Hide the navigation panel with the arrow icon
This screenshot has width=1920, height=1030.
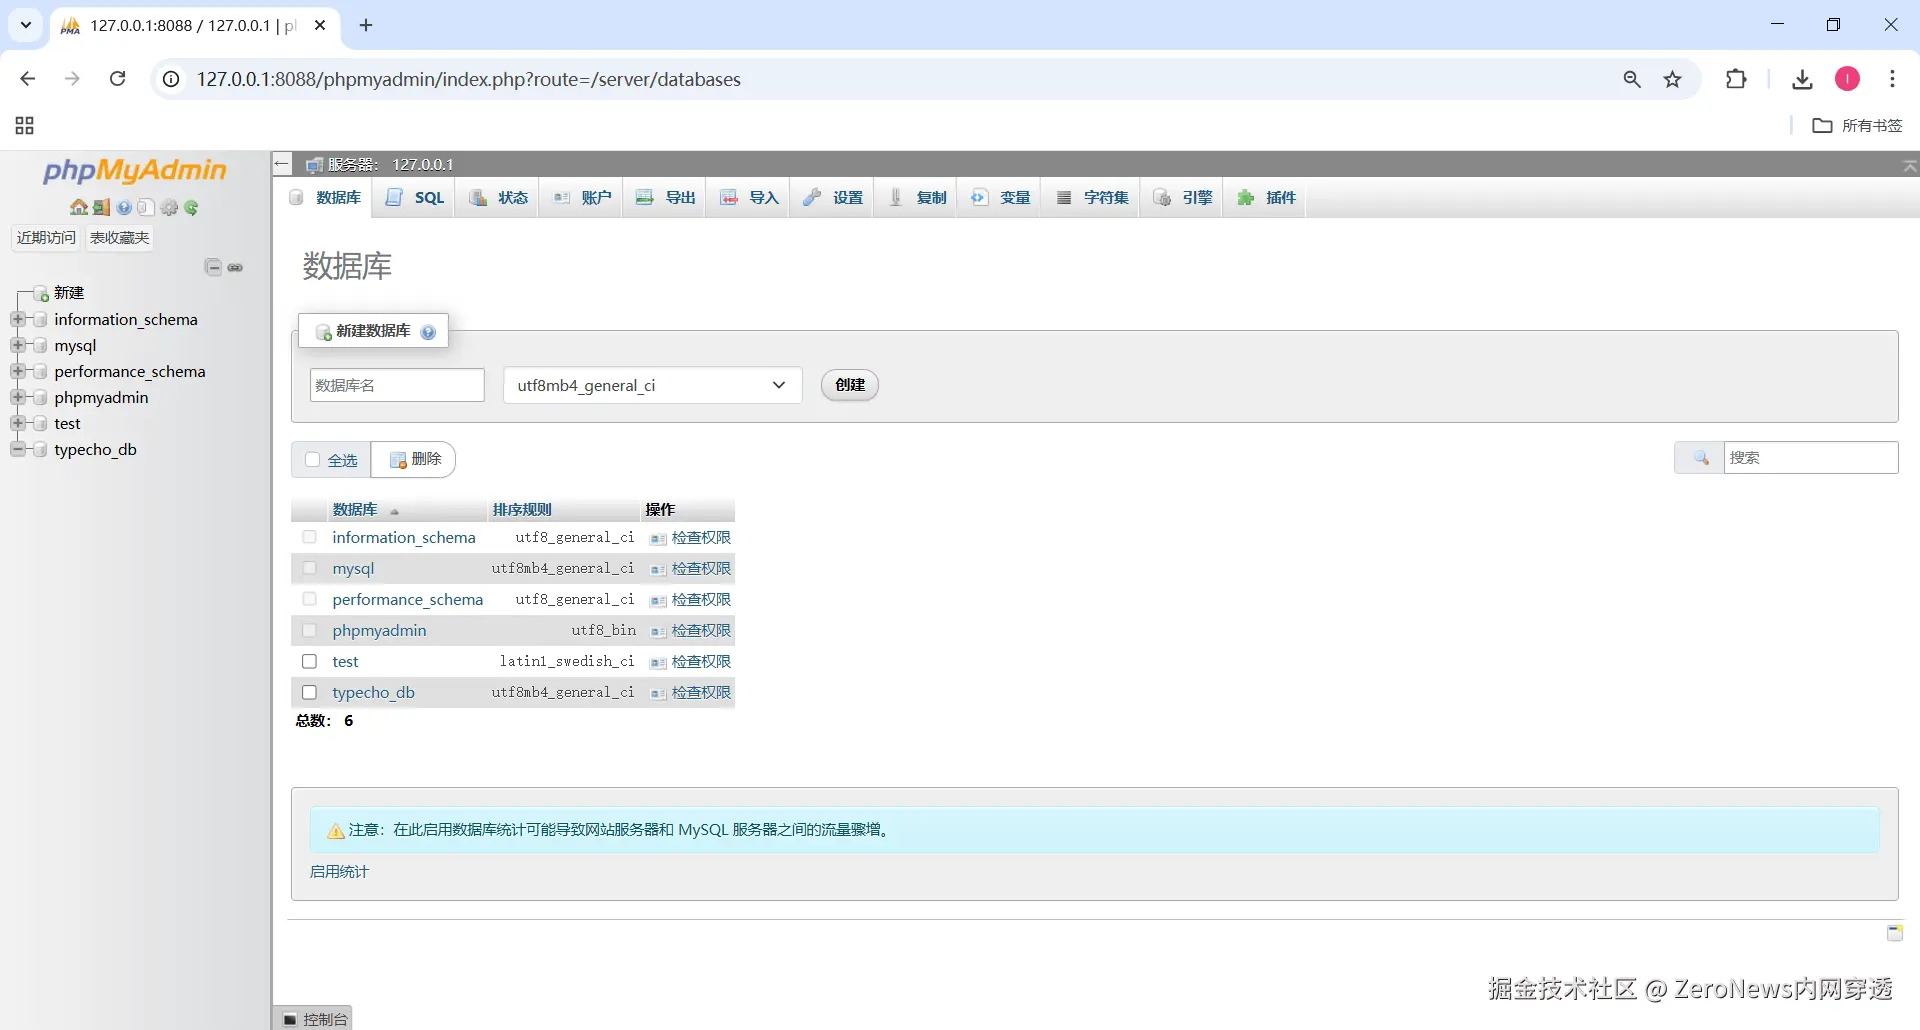282,164
